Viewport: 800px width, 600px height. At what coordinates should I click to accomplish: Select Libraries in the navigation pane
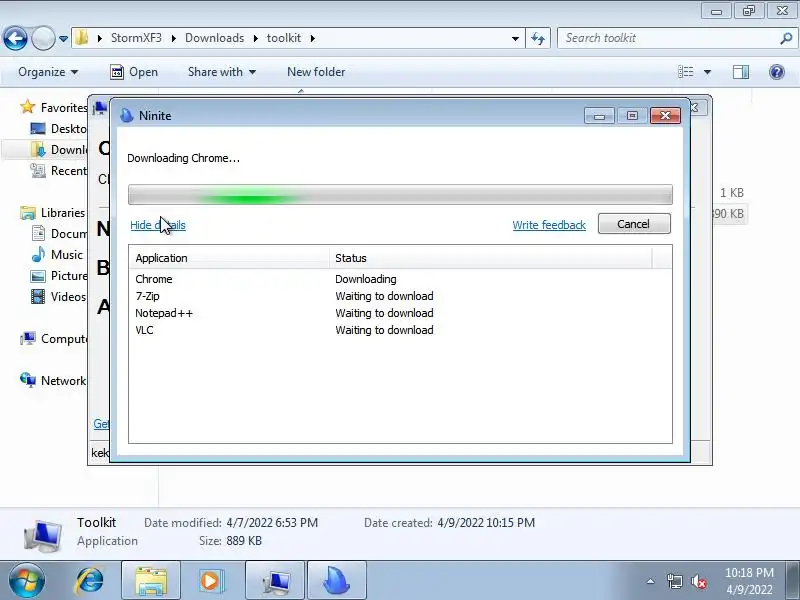pyautogui.click(x=53, y=213)
